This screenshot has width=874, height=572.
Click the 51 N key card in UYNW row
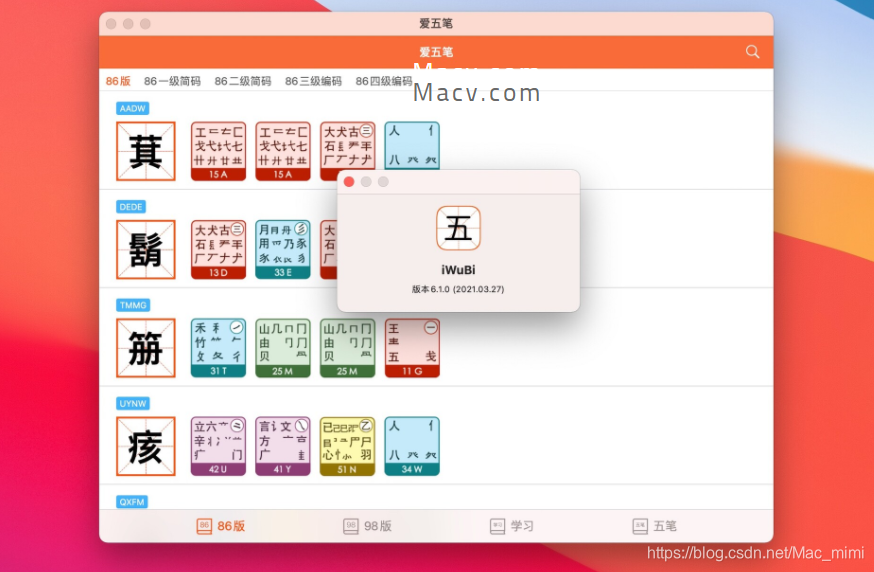pos(348,446)
